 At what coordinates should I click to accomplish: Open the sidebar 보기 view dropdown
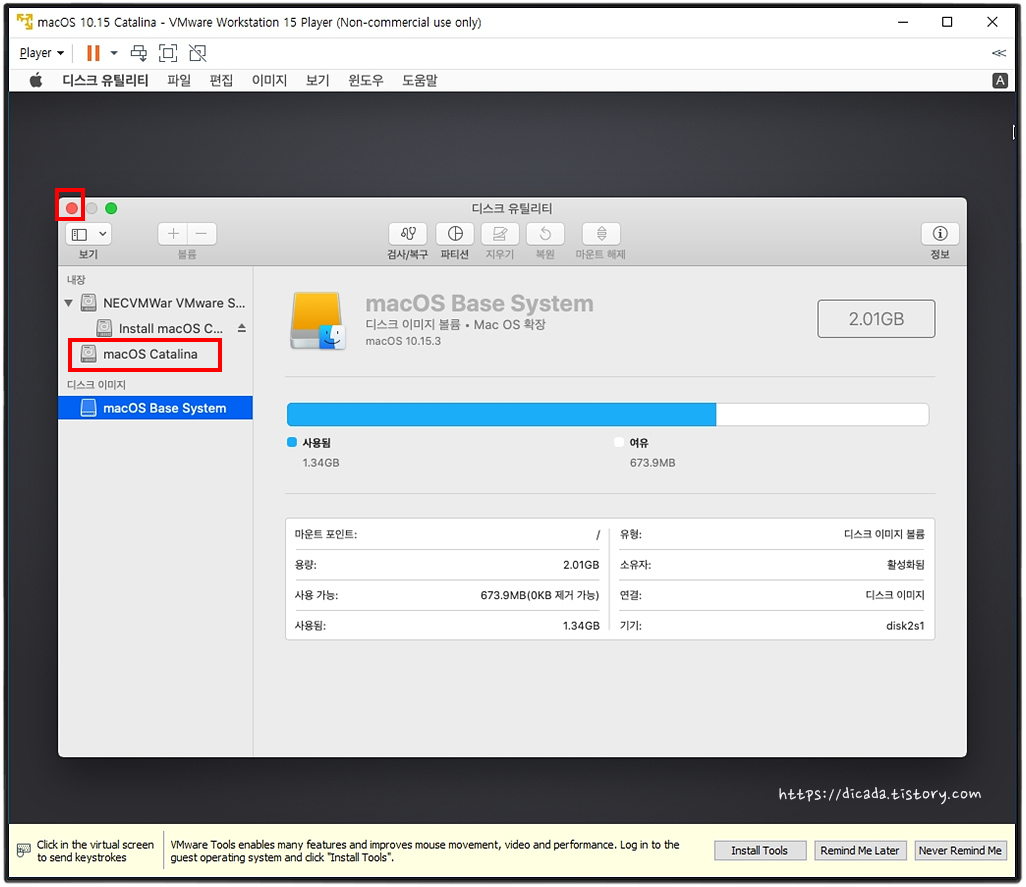pos(88,234)
